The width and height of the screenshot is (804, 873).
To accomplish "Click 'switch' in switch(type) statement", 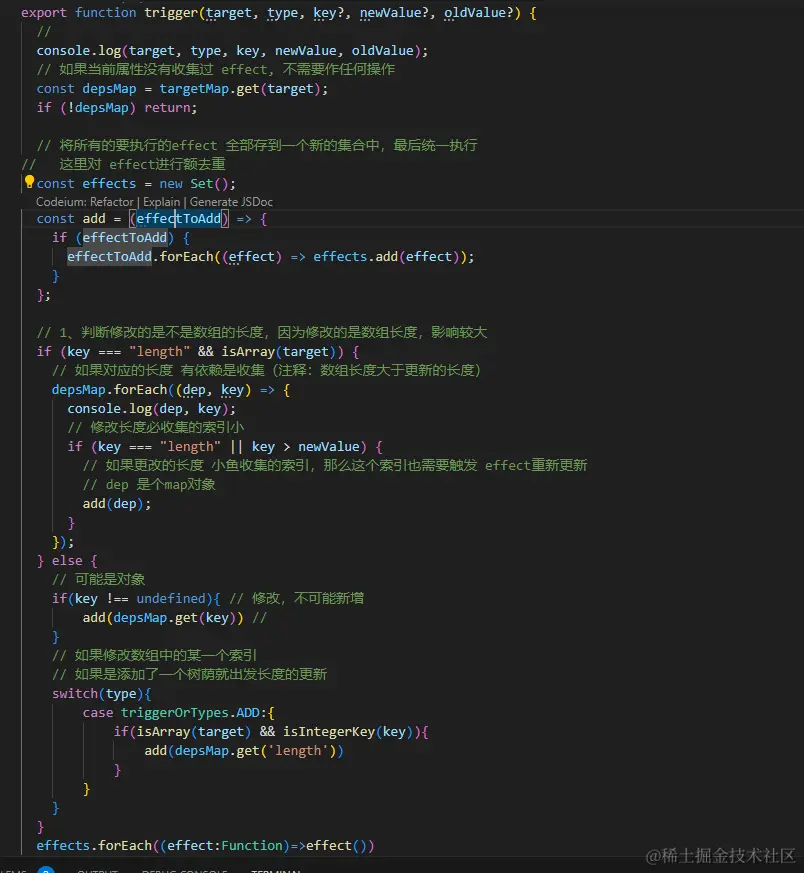I will [75, 694].
